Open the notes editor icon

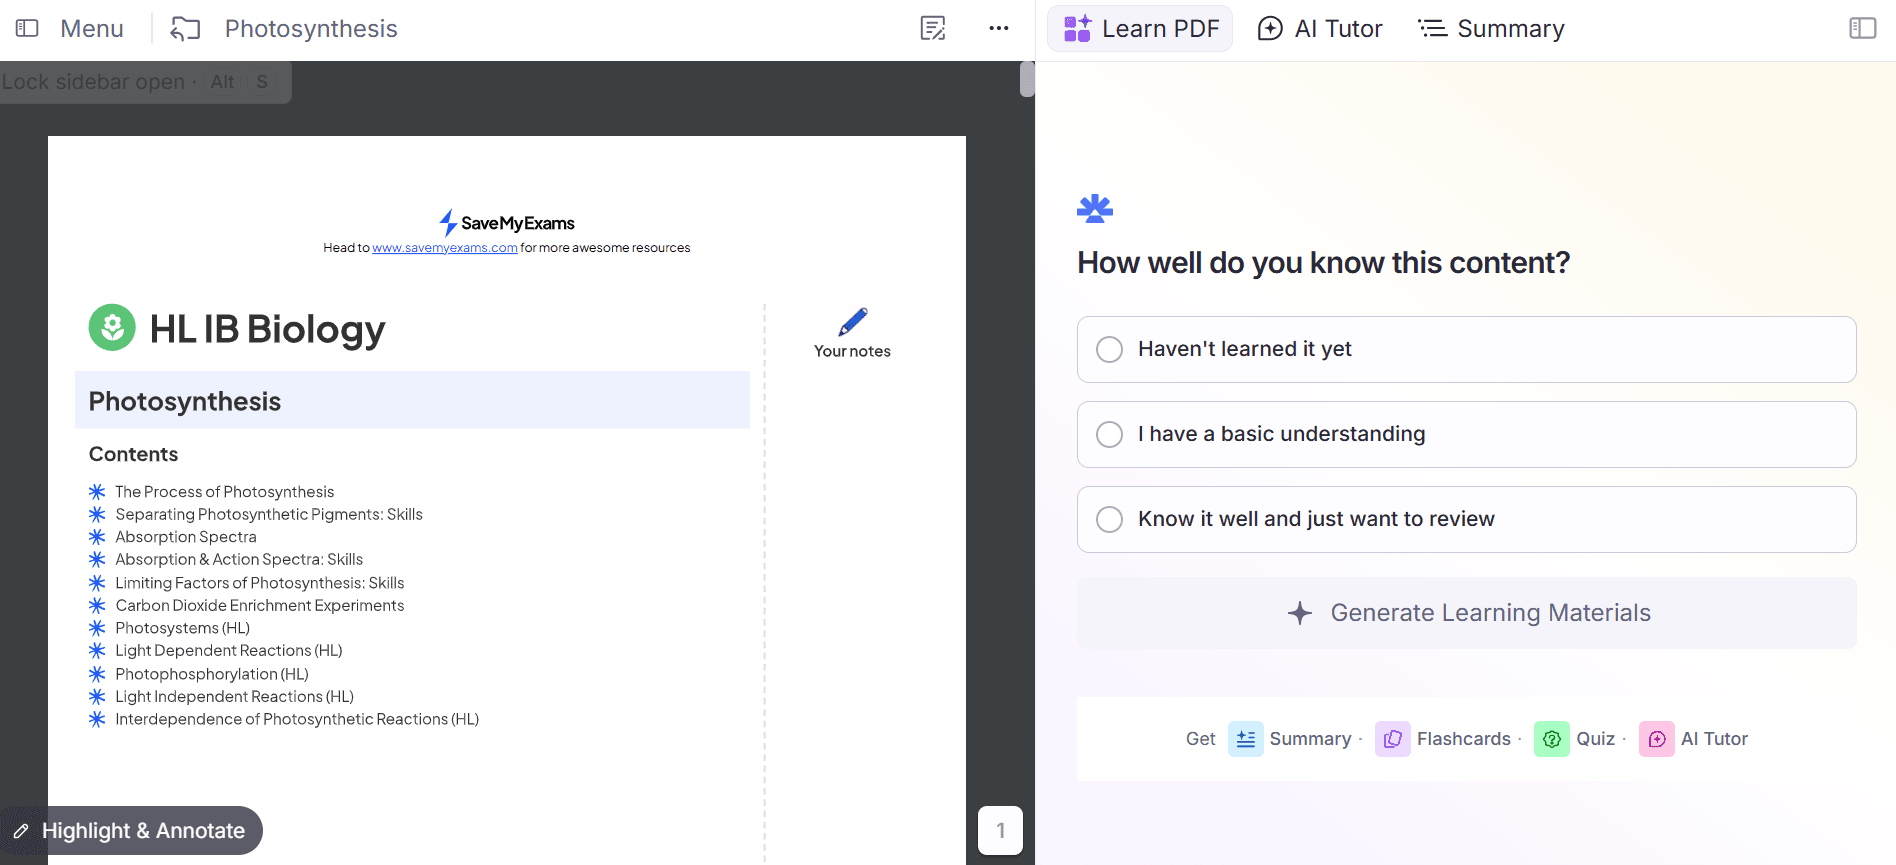(933, 28)
